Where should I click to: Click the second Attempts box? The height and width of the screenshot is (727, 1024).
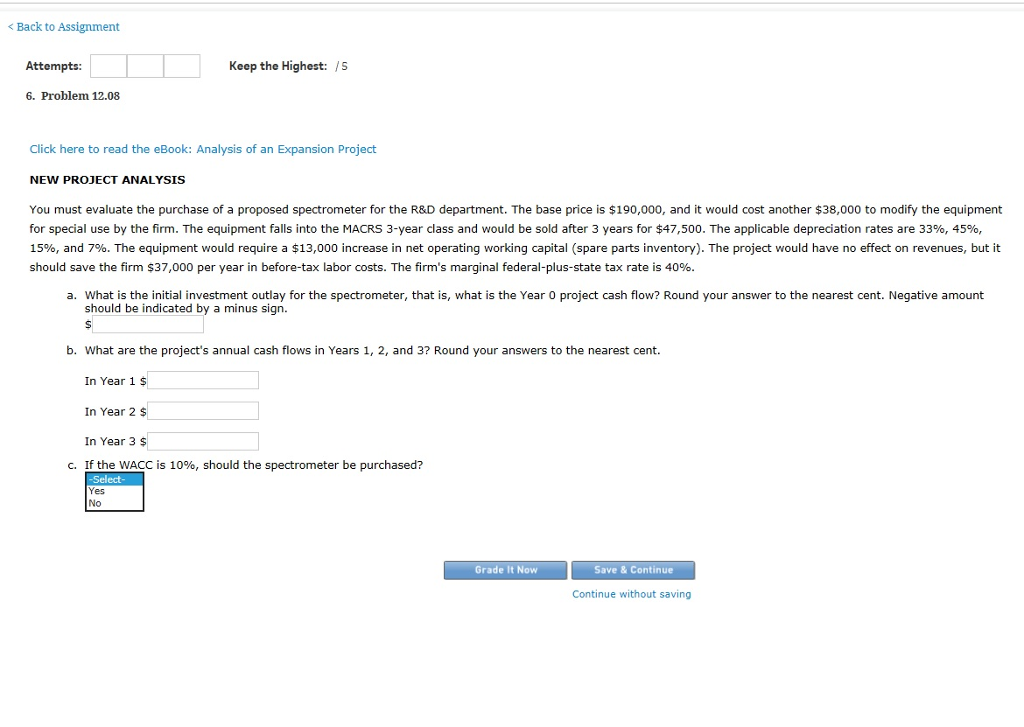144,65
